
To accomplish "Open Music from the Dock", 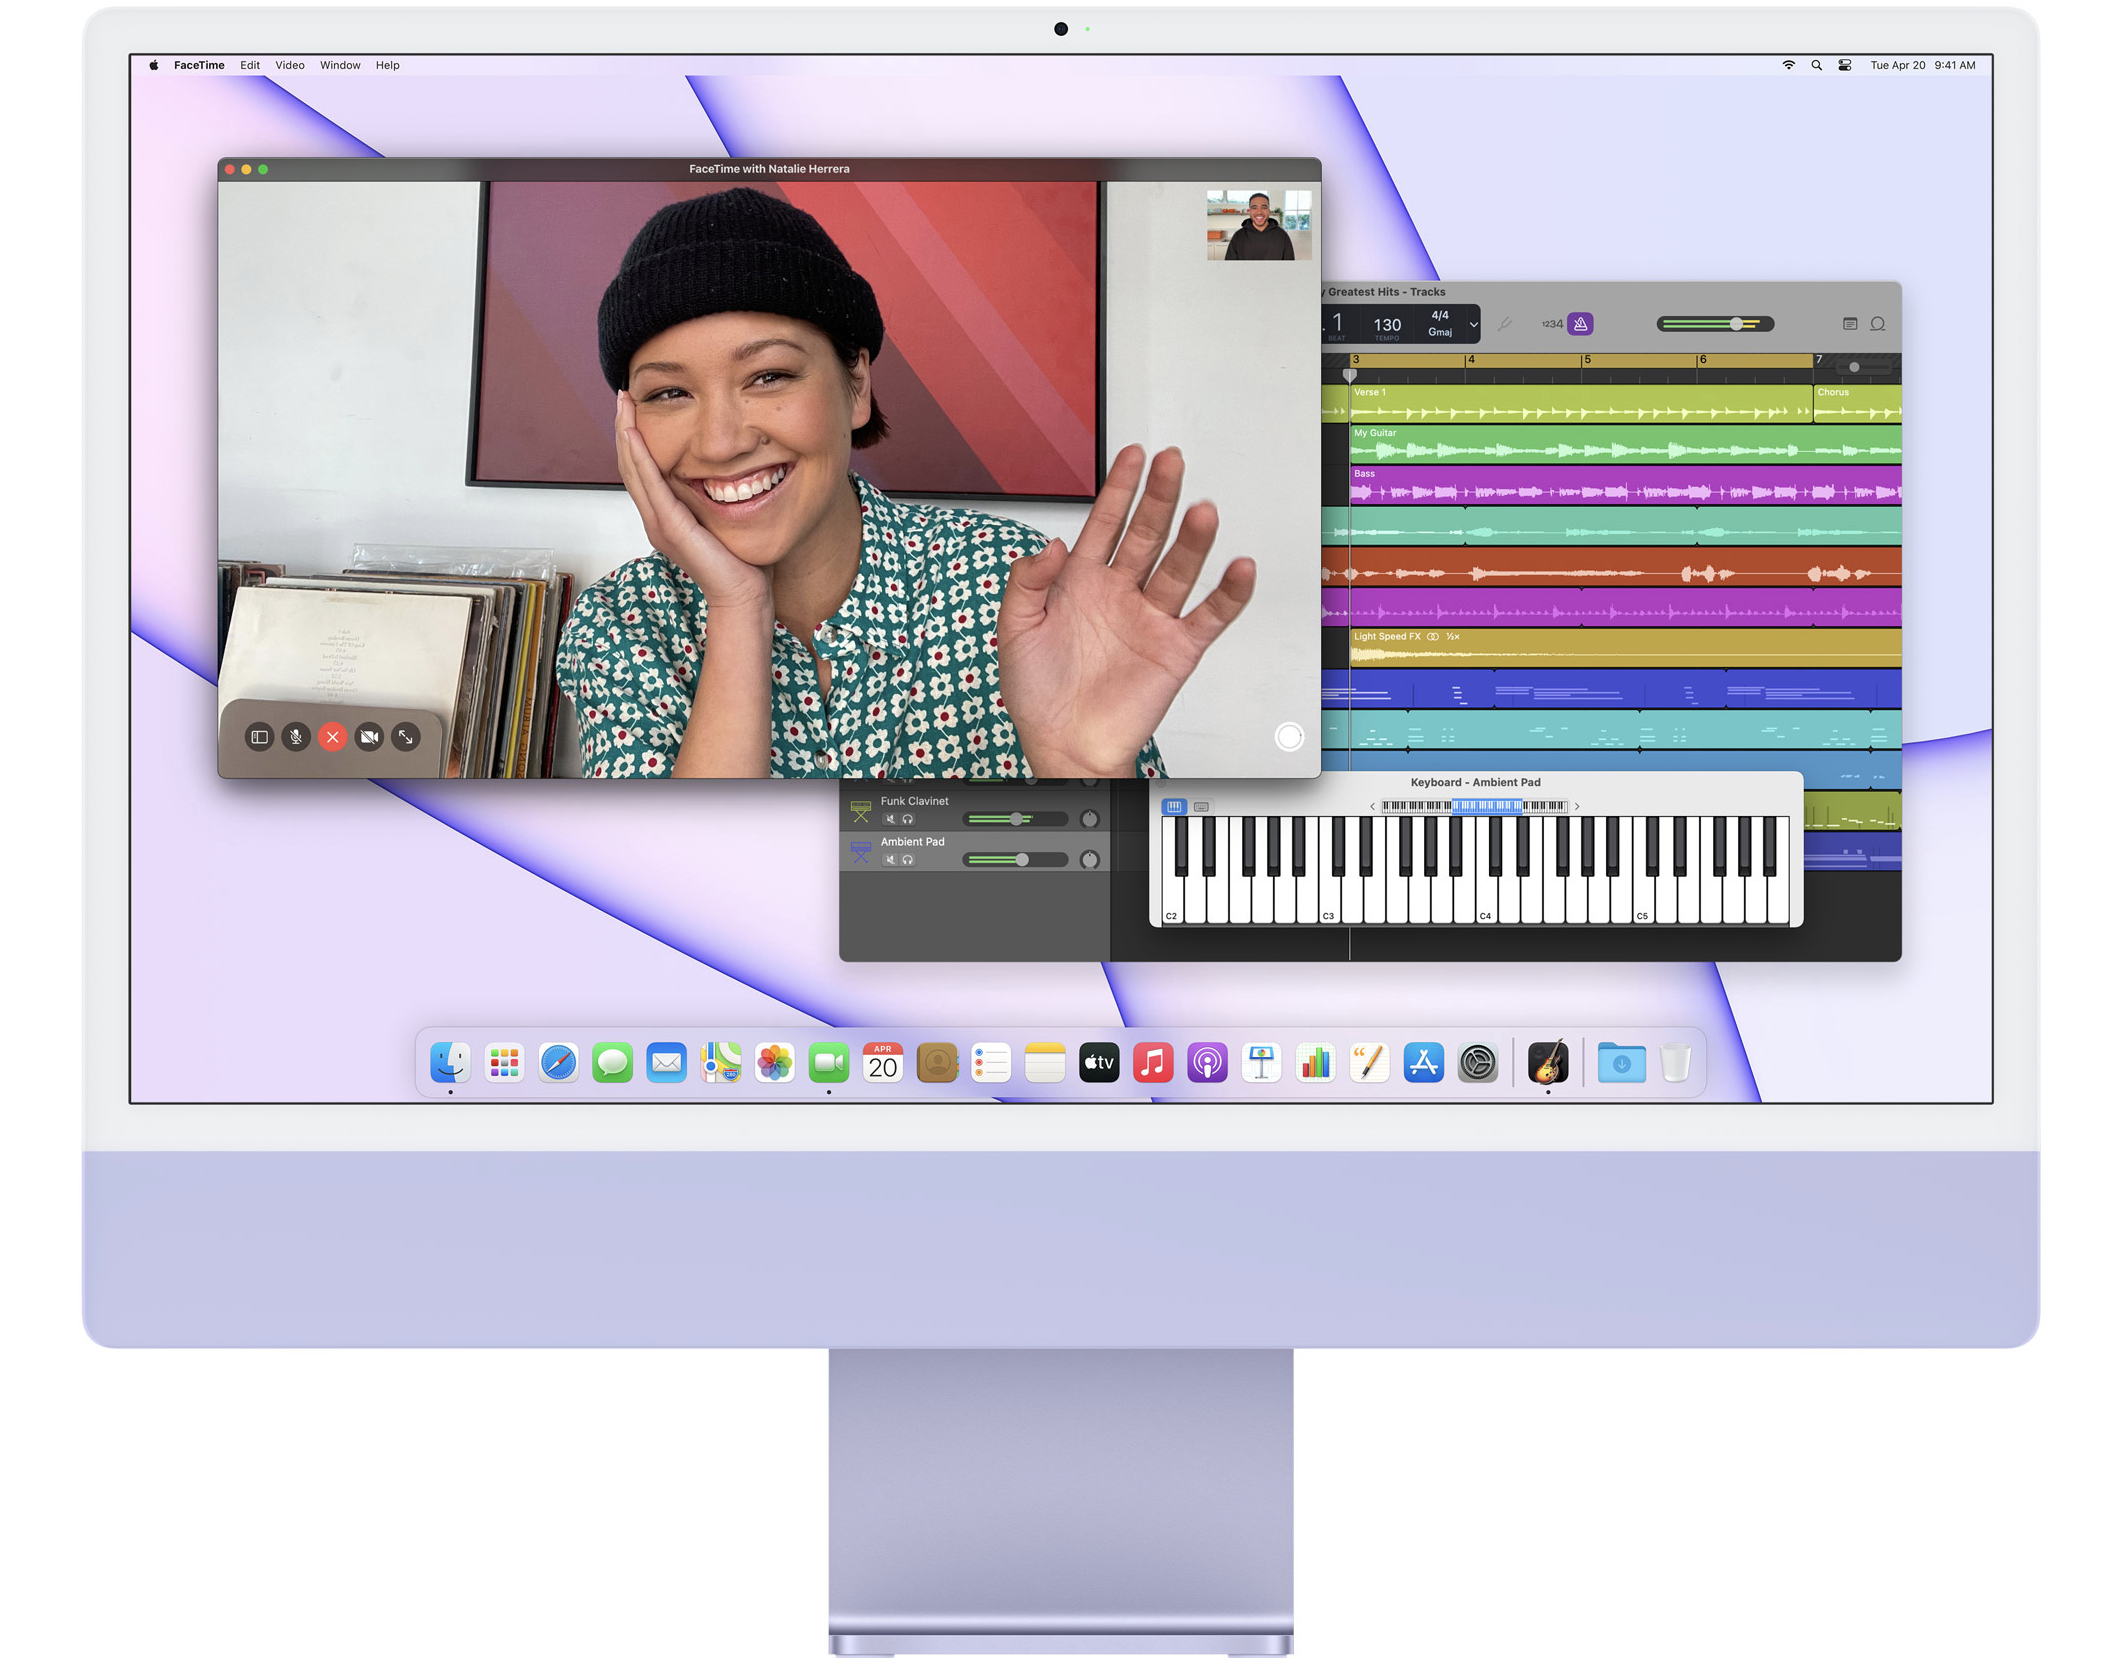I will tap(1152, 1062).
